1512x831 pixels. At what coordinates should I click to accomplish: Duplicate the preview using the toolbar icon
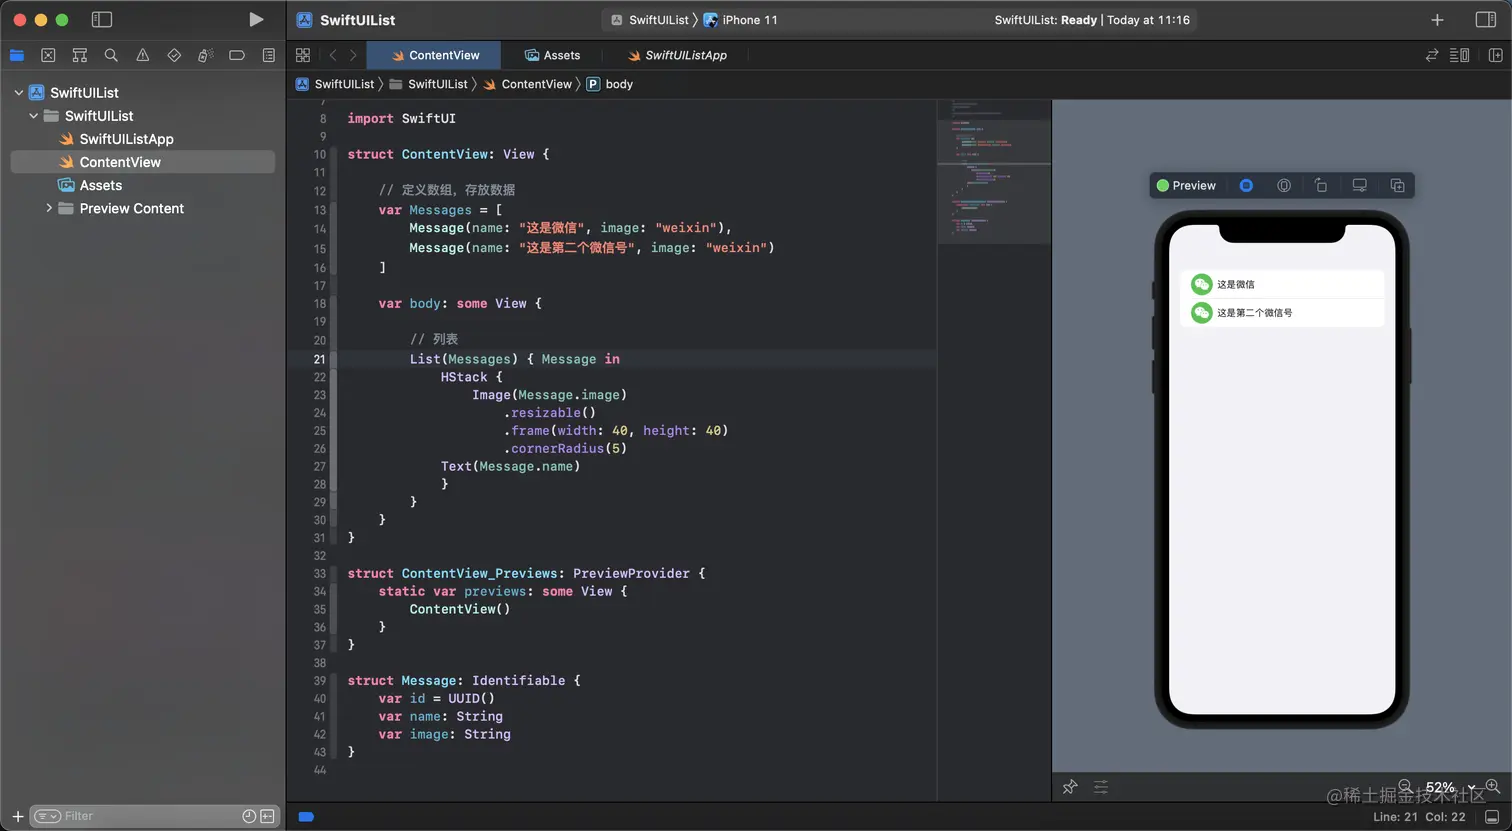coord(1397,186)
